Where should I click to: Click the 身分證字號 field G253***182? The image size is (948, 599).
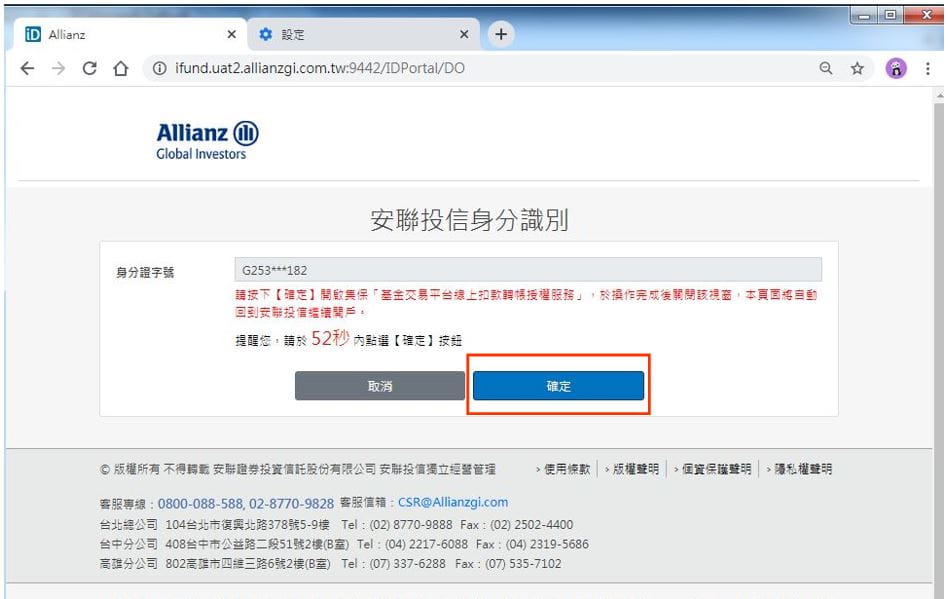coord(528,270)
